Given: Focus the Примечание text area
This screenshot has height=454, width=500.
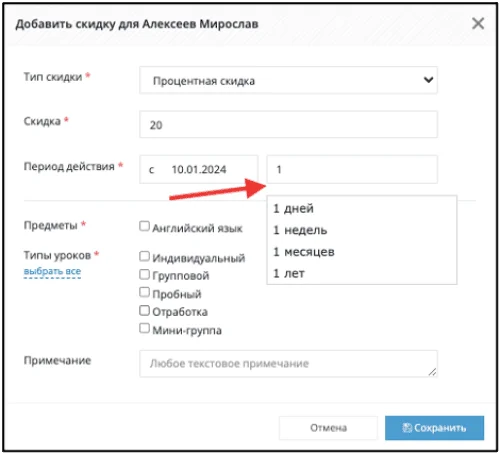Looking at the screenshot, I should click(x=288, y=364).
